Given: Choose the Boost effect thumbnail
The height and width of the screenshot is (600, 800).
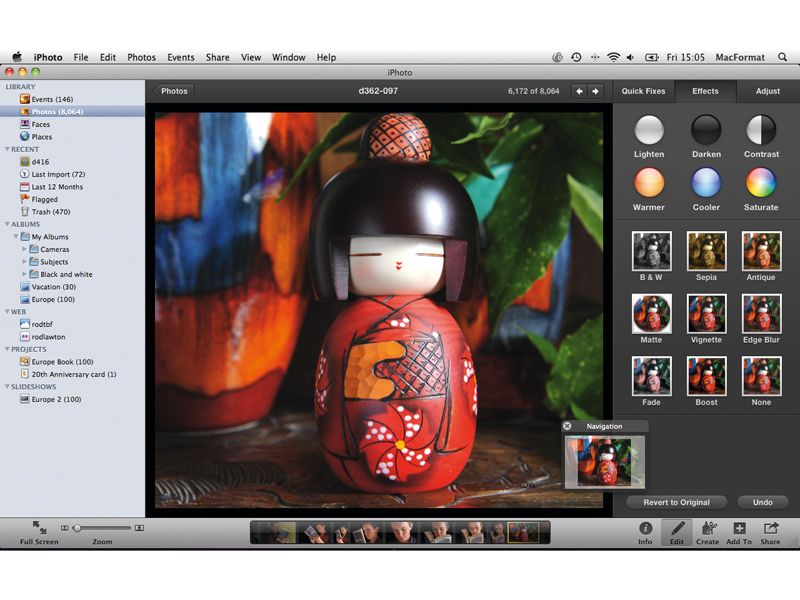Looking at the screenshot, I should [x=706, y=376].
